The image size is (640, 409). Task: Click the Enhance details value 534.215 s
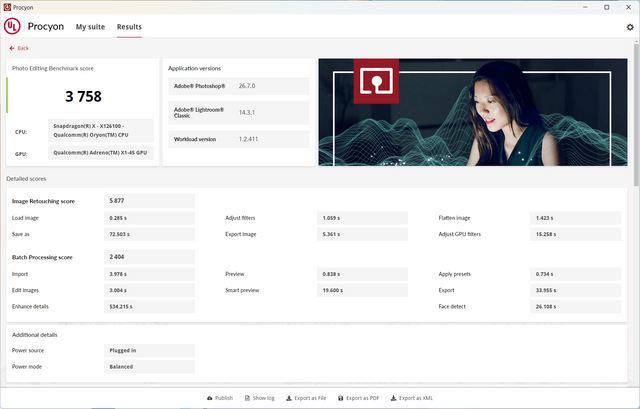click(149, 307)
